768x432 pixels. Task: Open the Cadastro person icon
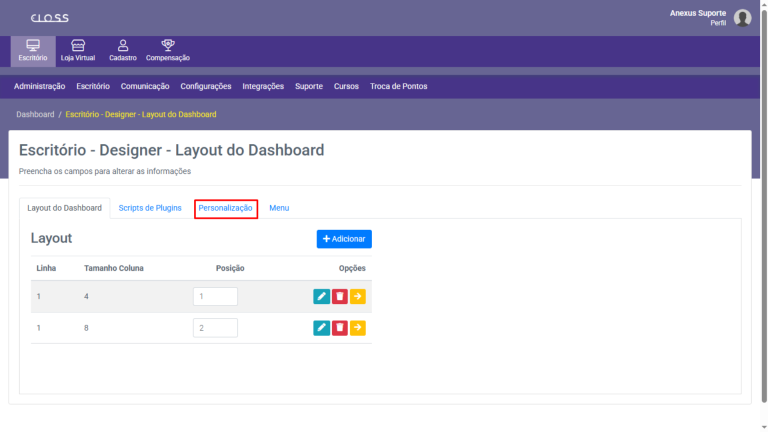[123, 46]
